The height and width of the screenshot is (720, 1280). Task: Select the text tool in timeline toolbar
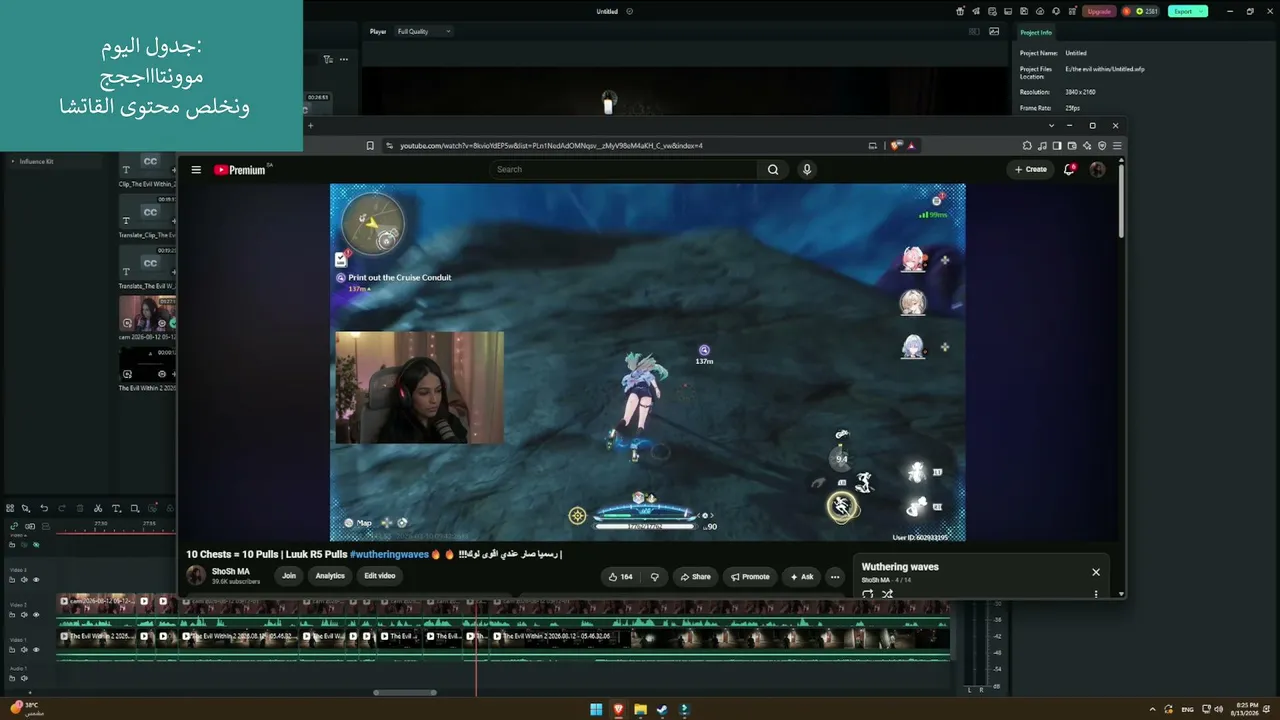116,508
